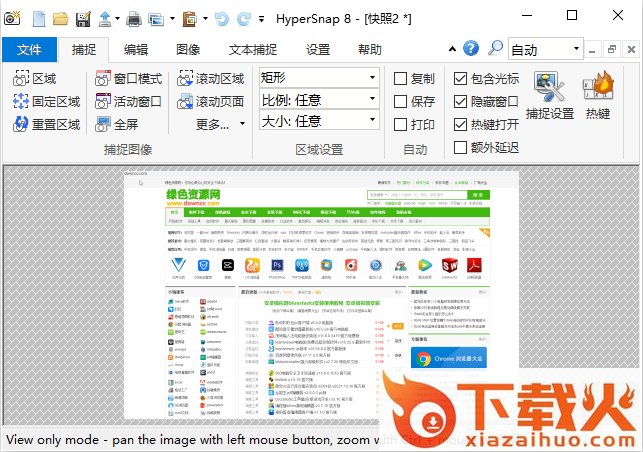
Task: Switch to the 设置 settings tab
Action: [x=318, y=50]
